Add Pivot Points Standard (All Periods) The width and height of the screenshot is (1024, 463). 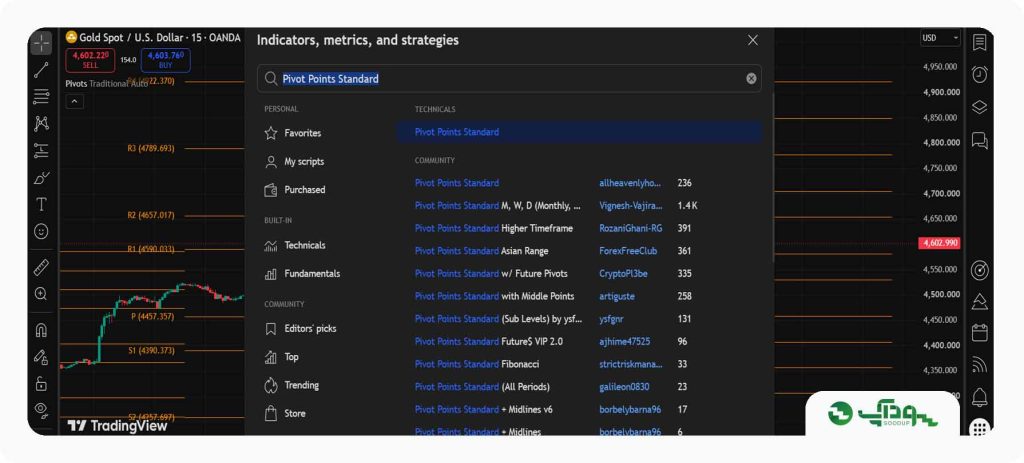tap(579, 387)
